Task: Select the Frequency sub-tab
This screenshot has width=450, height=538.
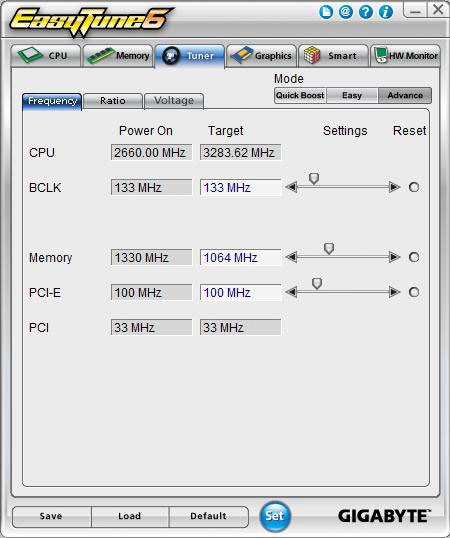Action: pos(52,101)
